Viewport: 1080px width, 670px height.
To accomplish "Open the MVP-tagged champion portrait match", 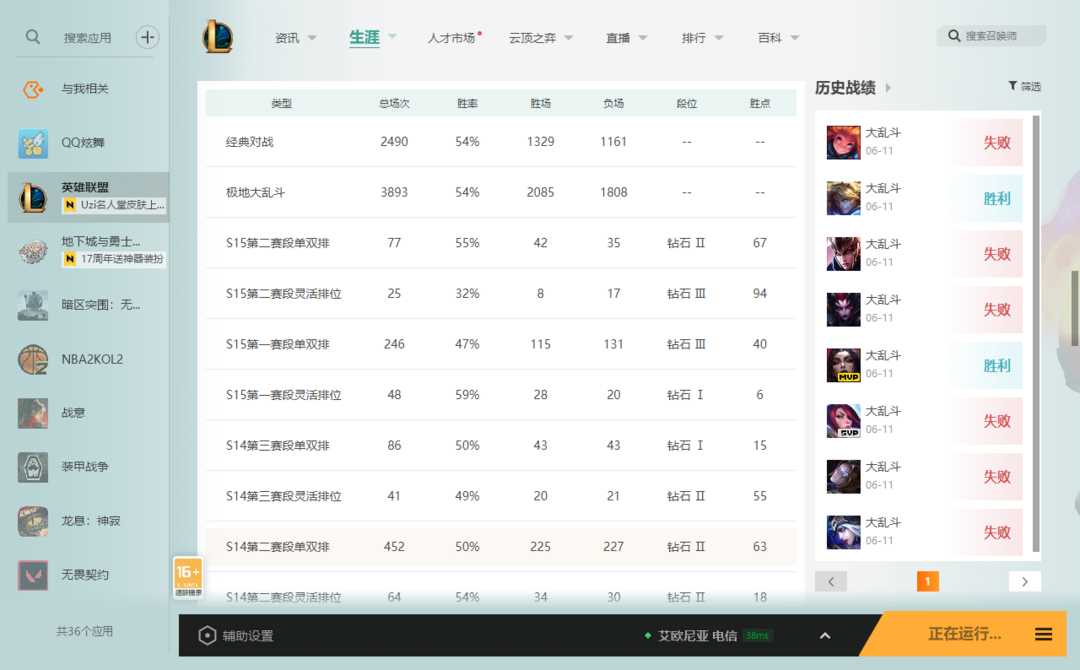I will pos(843,365).
